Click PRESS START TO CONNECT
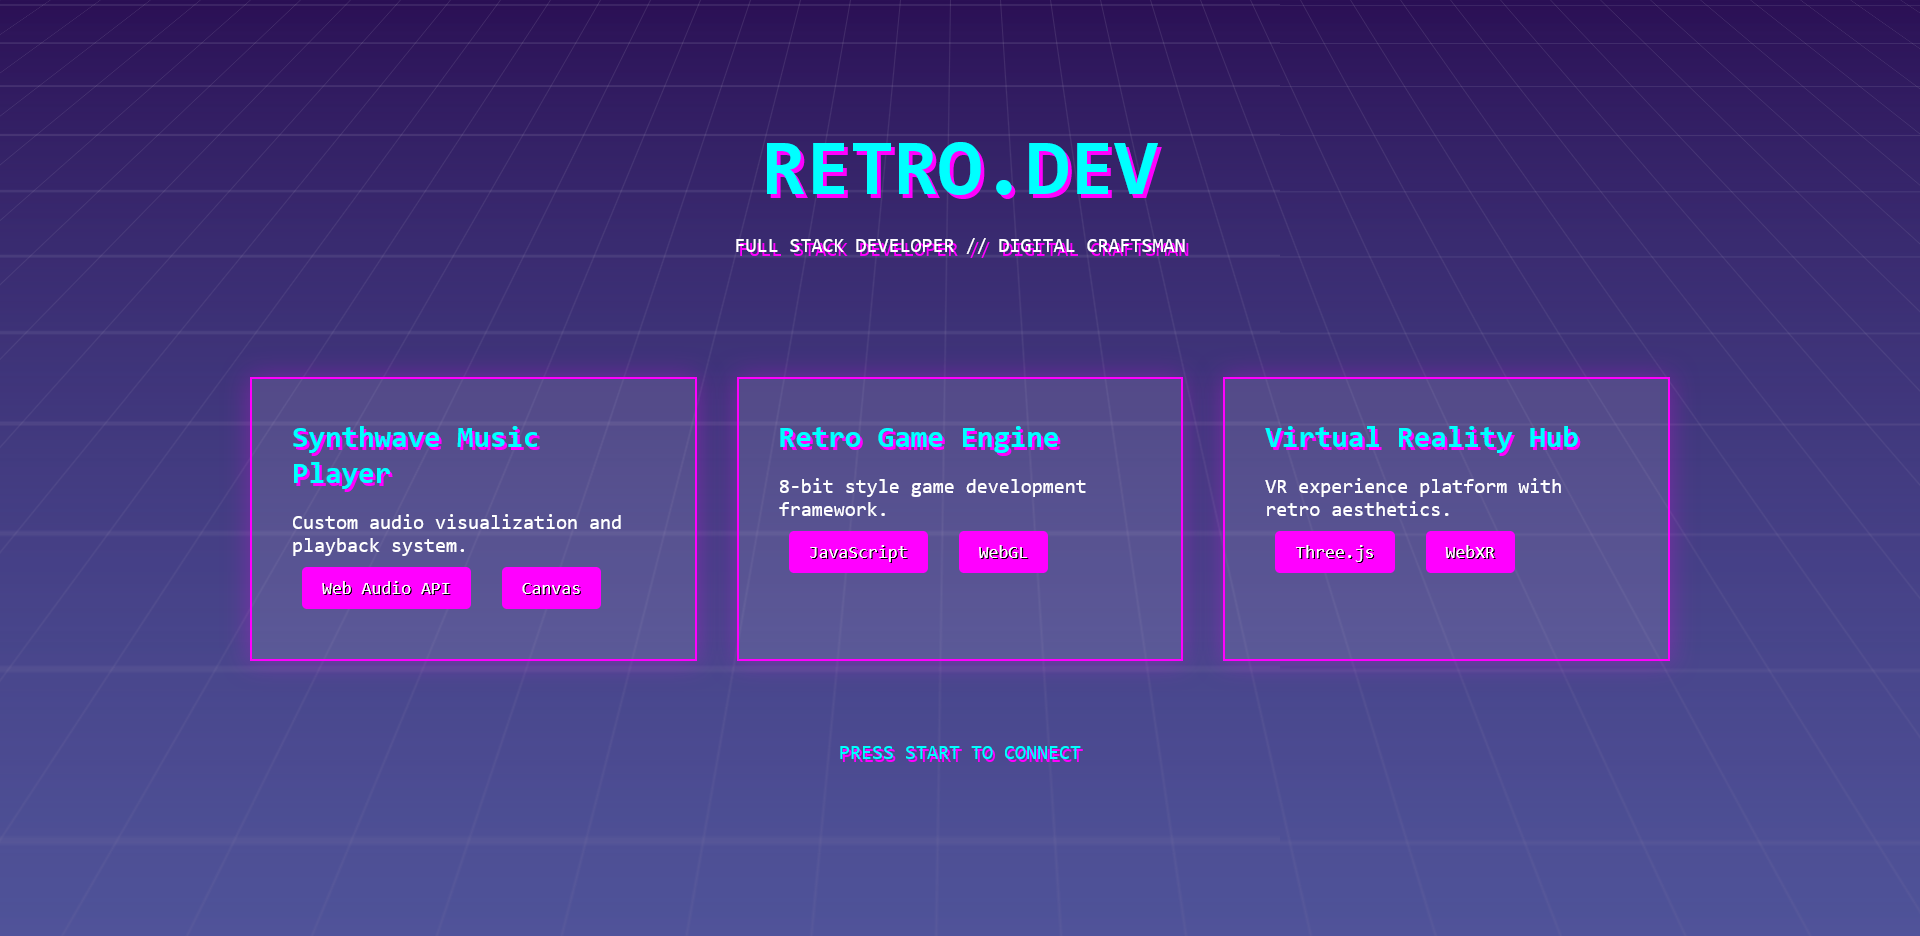Screen dimensions: 1920x936 click(959, 753)
